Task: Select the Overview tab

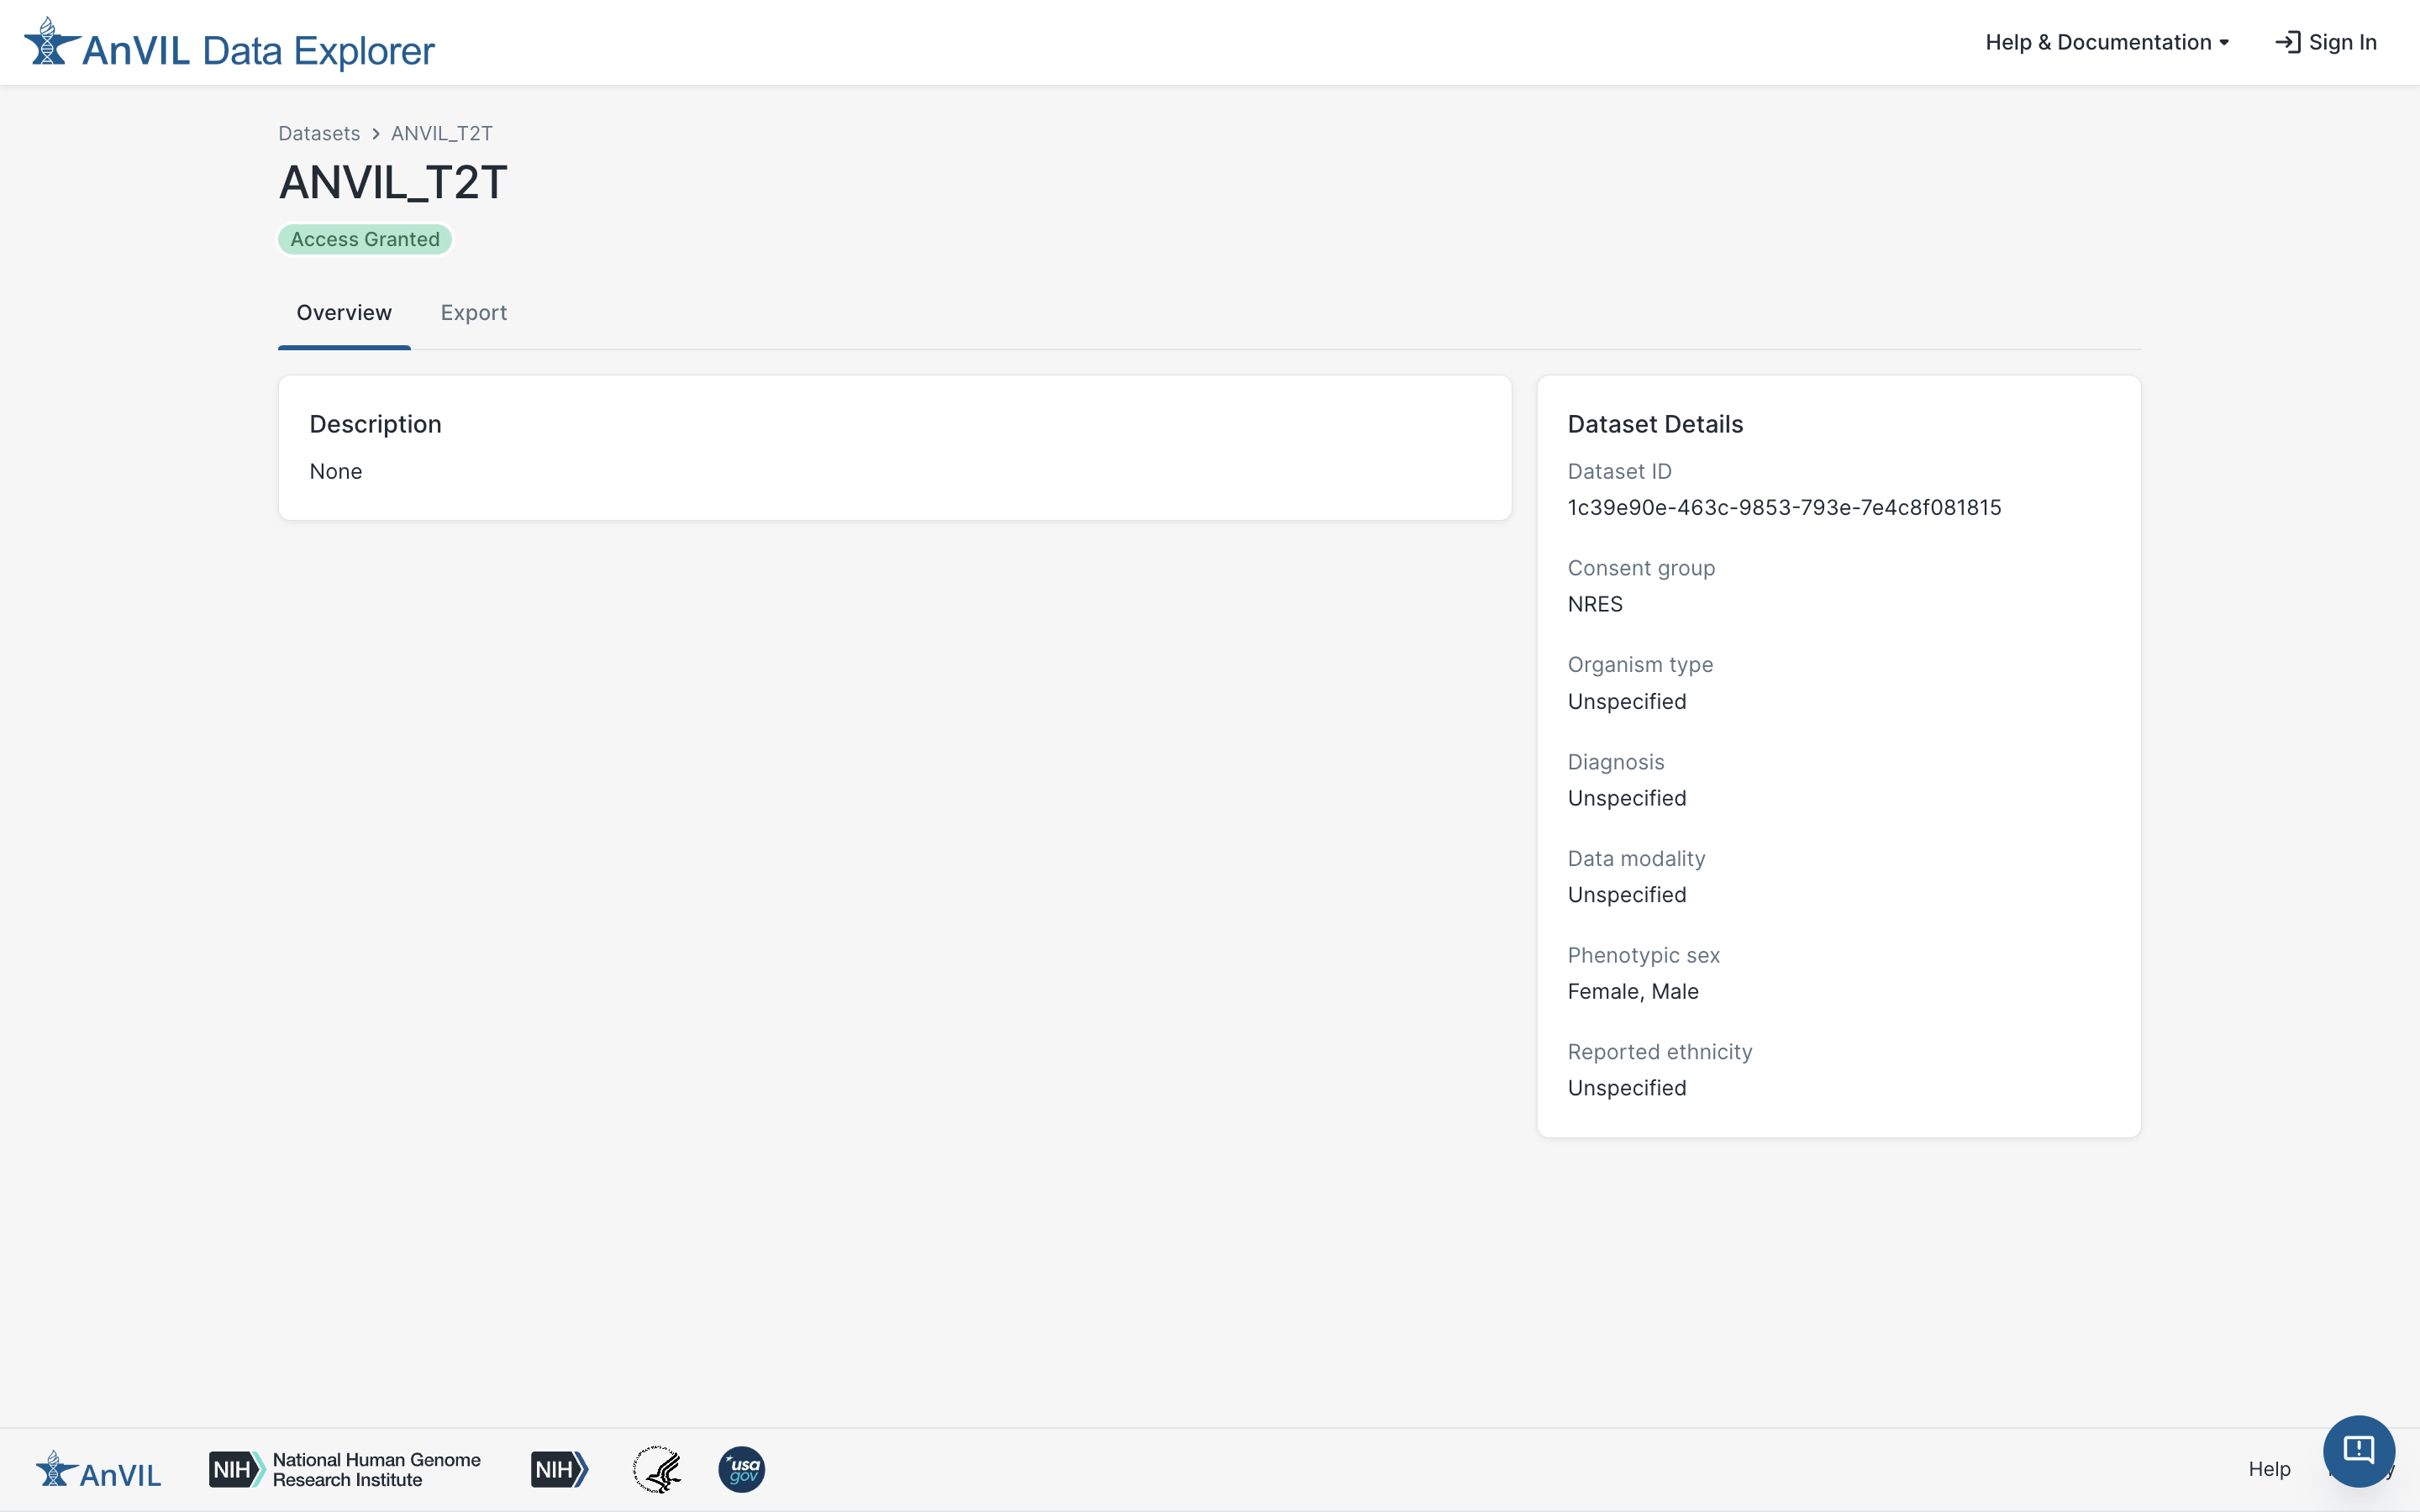Action: click(343, 313)
